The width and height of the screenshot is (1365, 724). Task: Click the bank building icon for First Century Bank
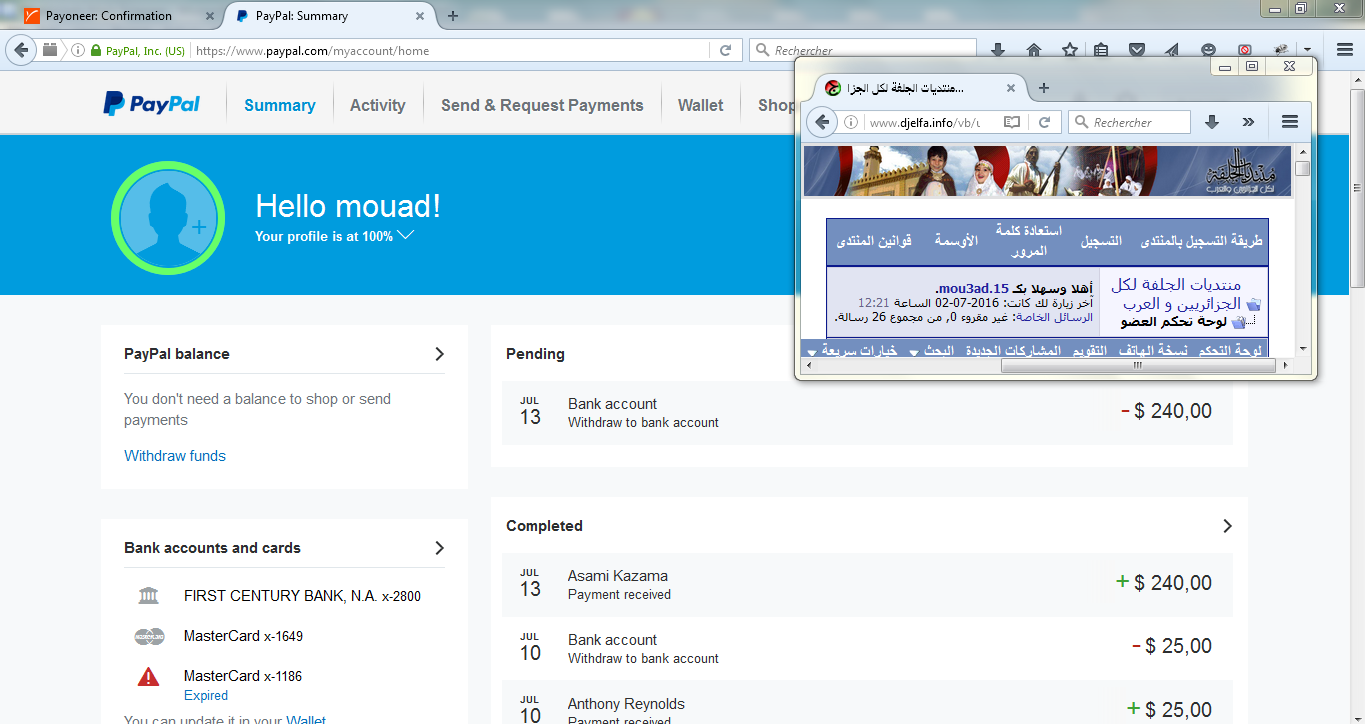click(x=149, y=596)
